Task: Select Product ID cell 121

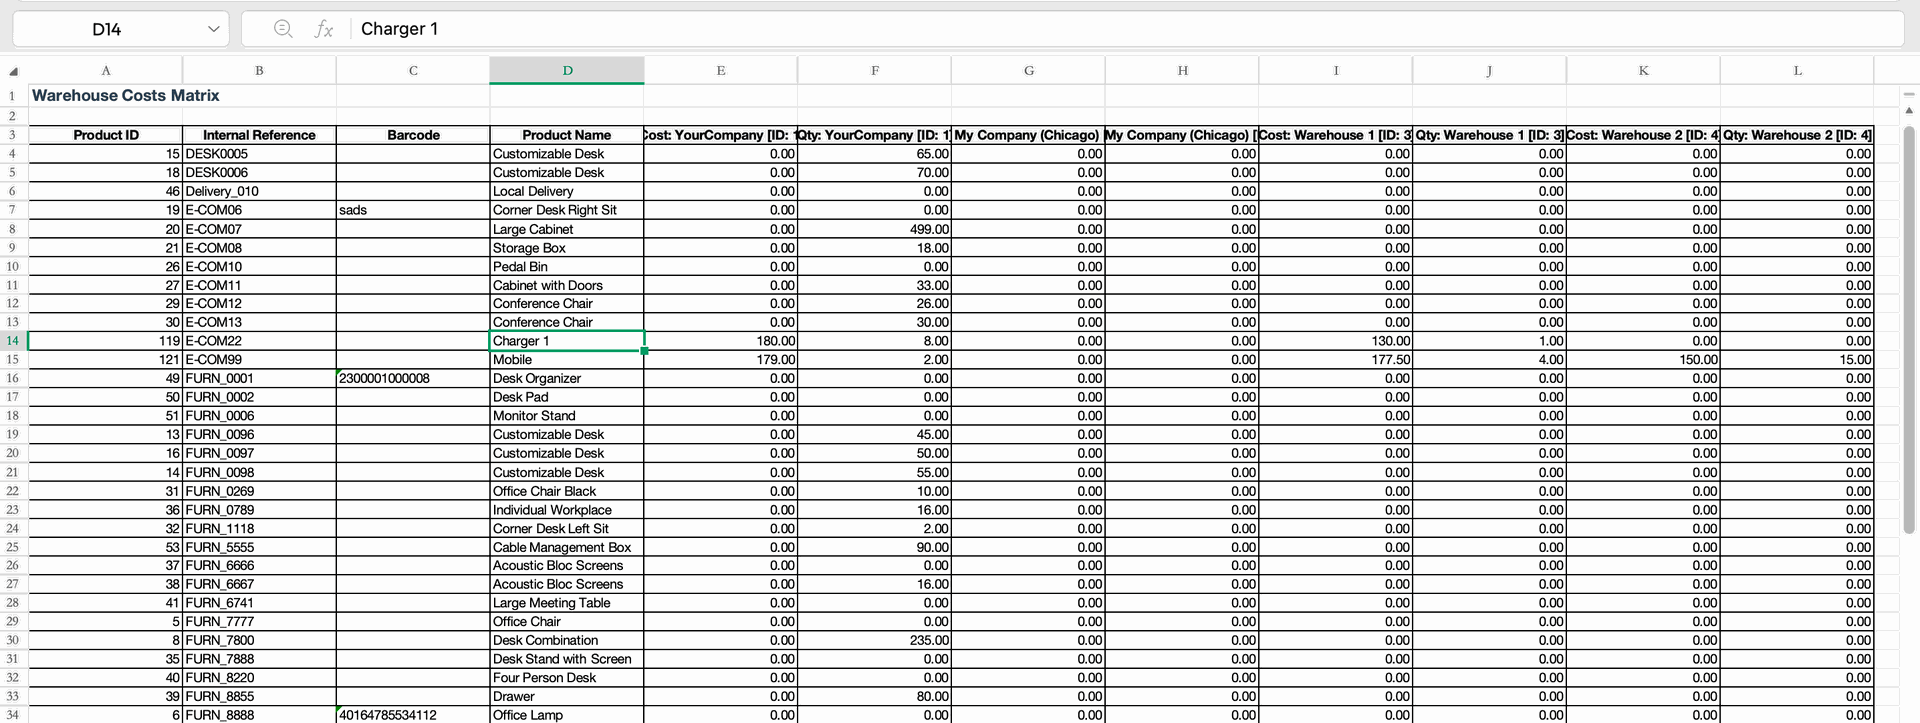Action: click(106, 360)
